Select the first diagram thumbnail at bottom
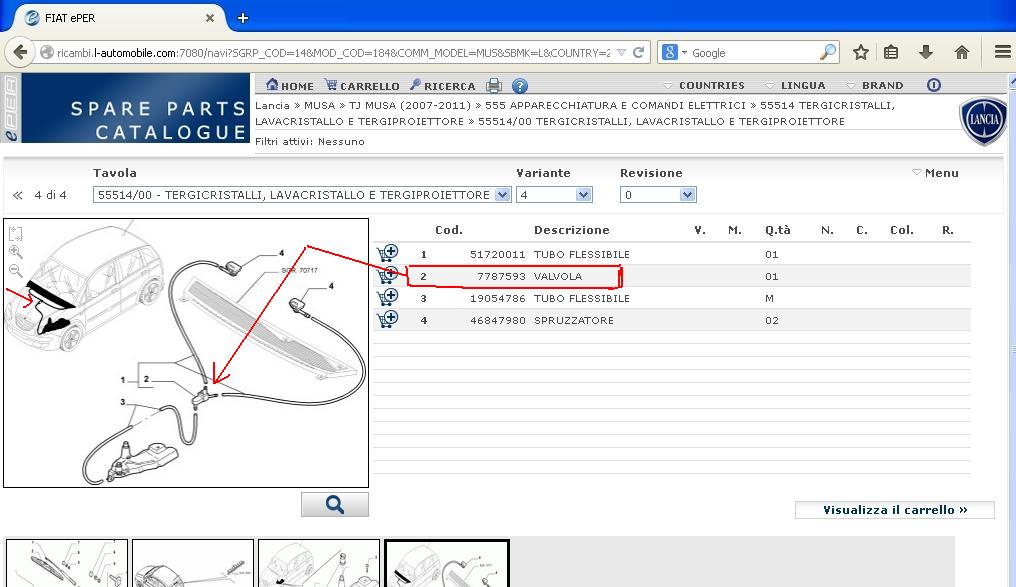This screenshot has width=1016, height=587. coord(67,565)
